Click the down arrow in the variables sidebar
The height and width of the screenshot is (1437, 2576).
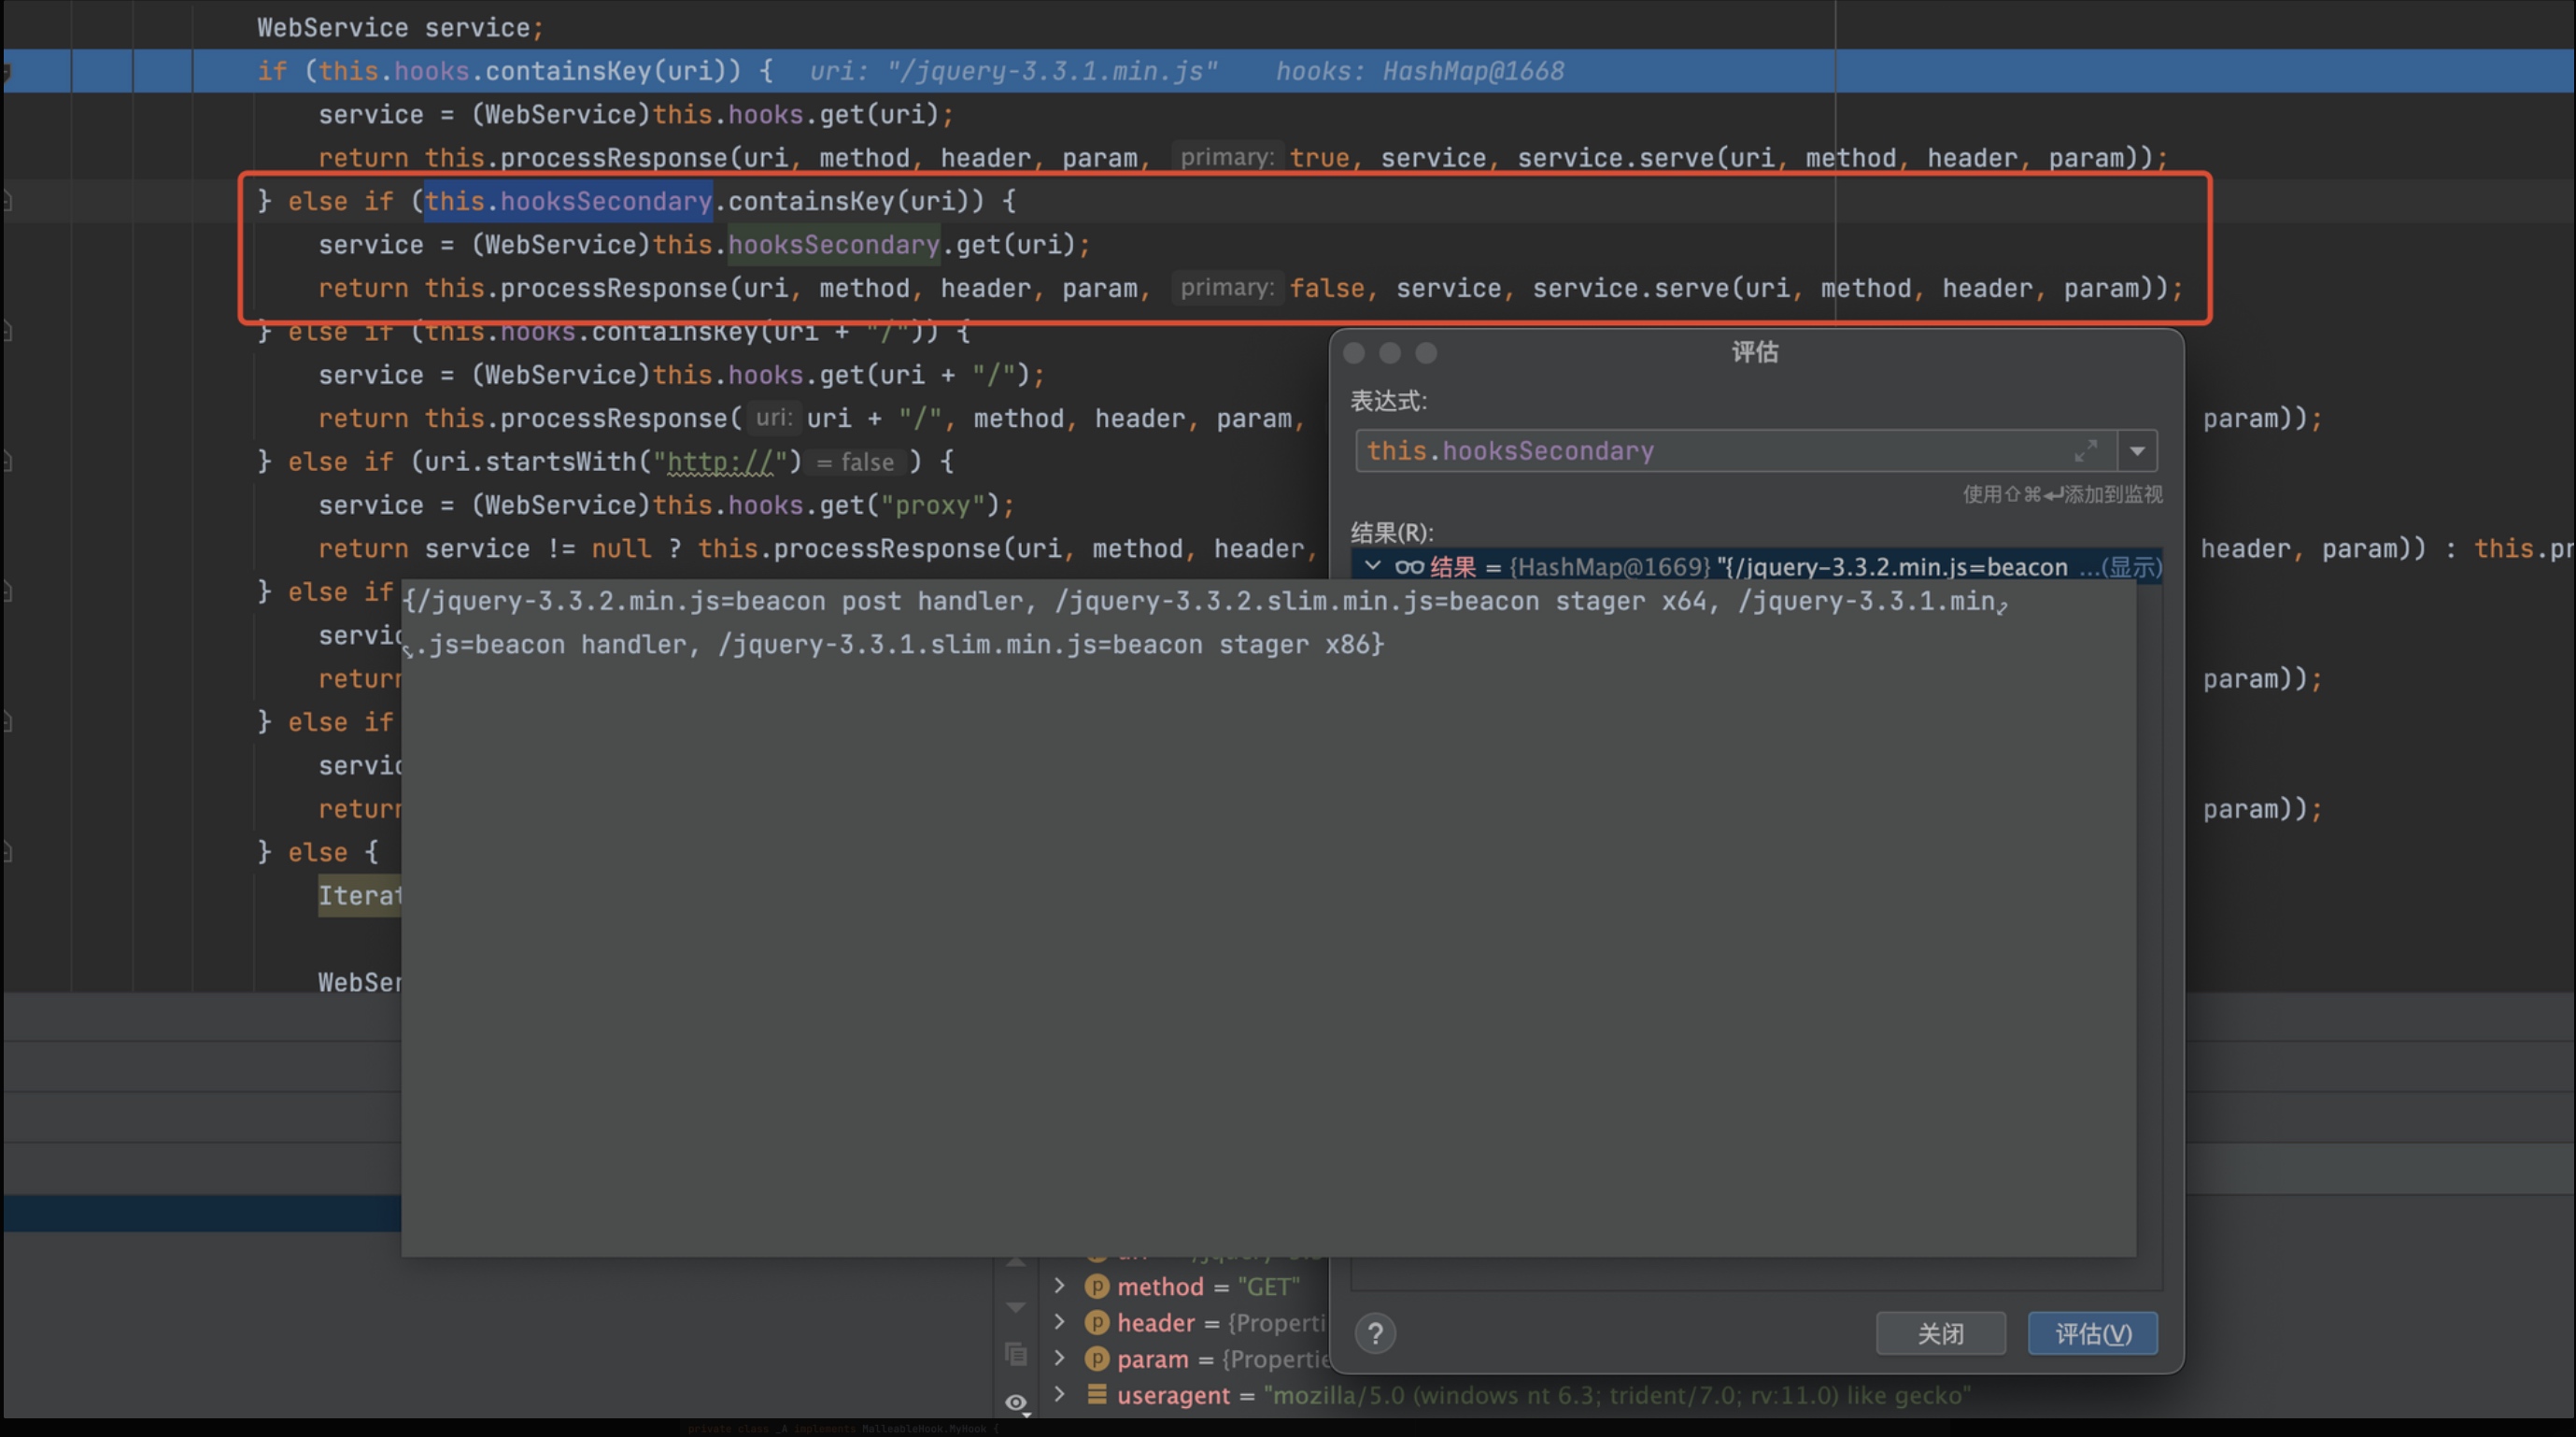pyautogui.click(x=1016, y=1308)
